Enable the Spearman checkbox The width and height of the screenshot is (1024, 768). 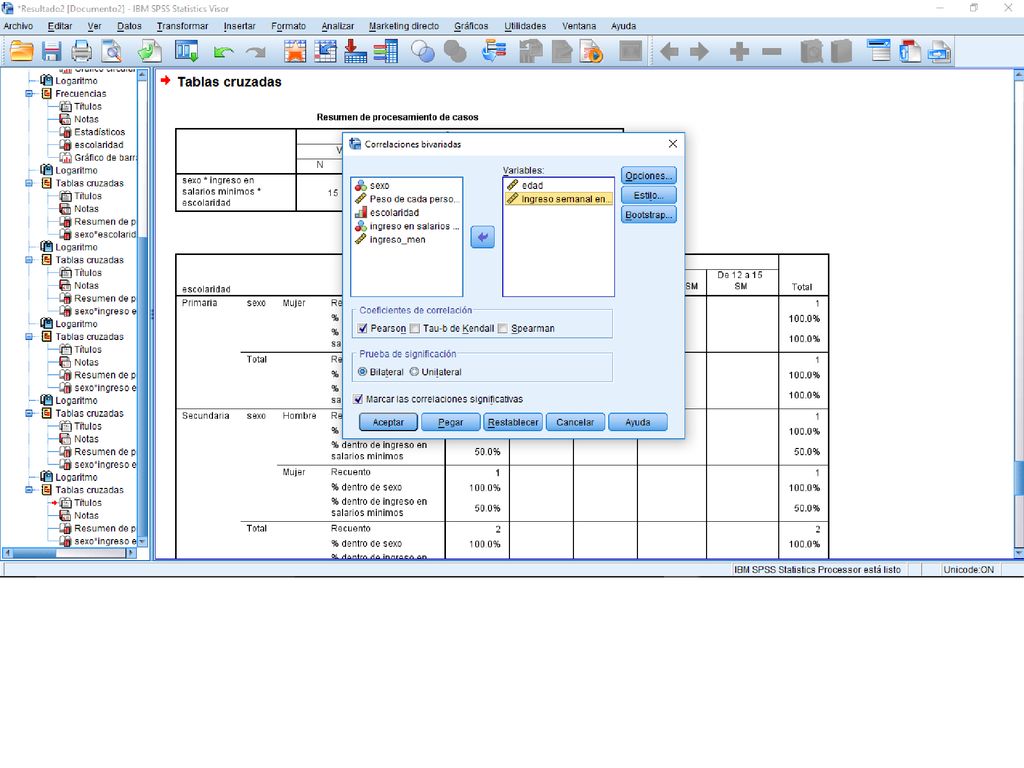502,328
